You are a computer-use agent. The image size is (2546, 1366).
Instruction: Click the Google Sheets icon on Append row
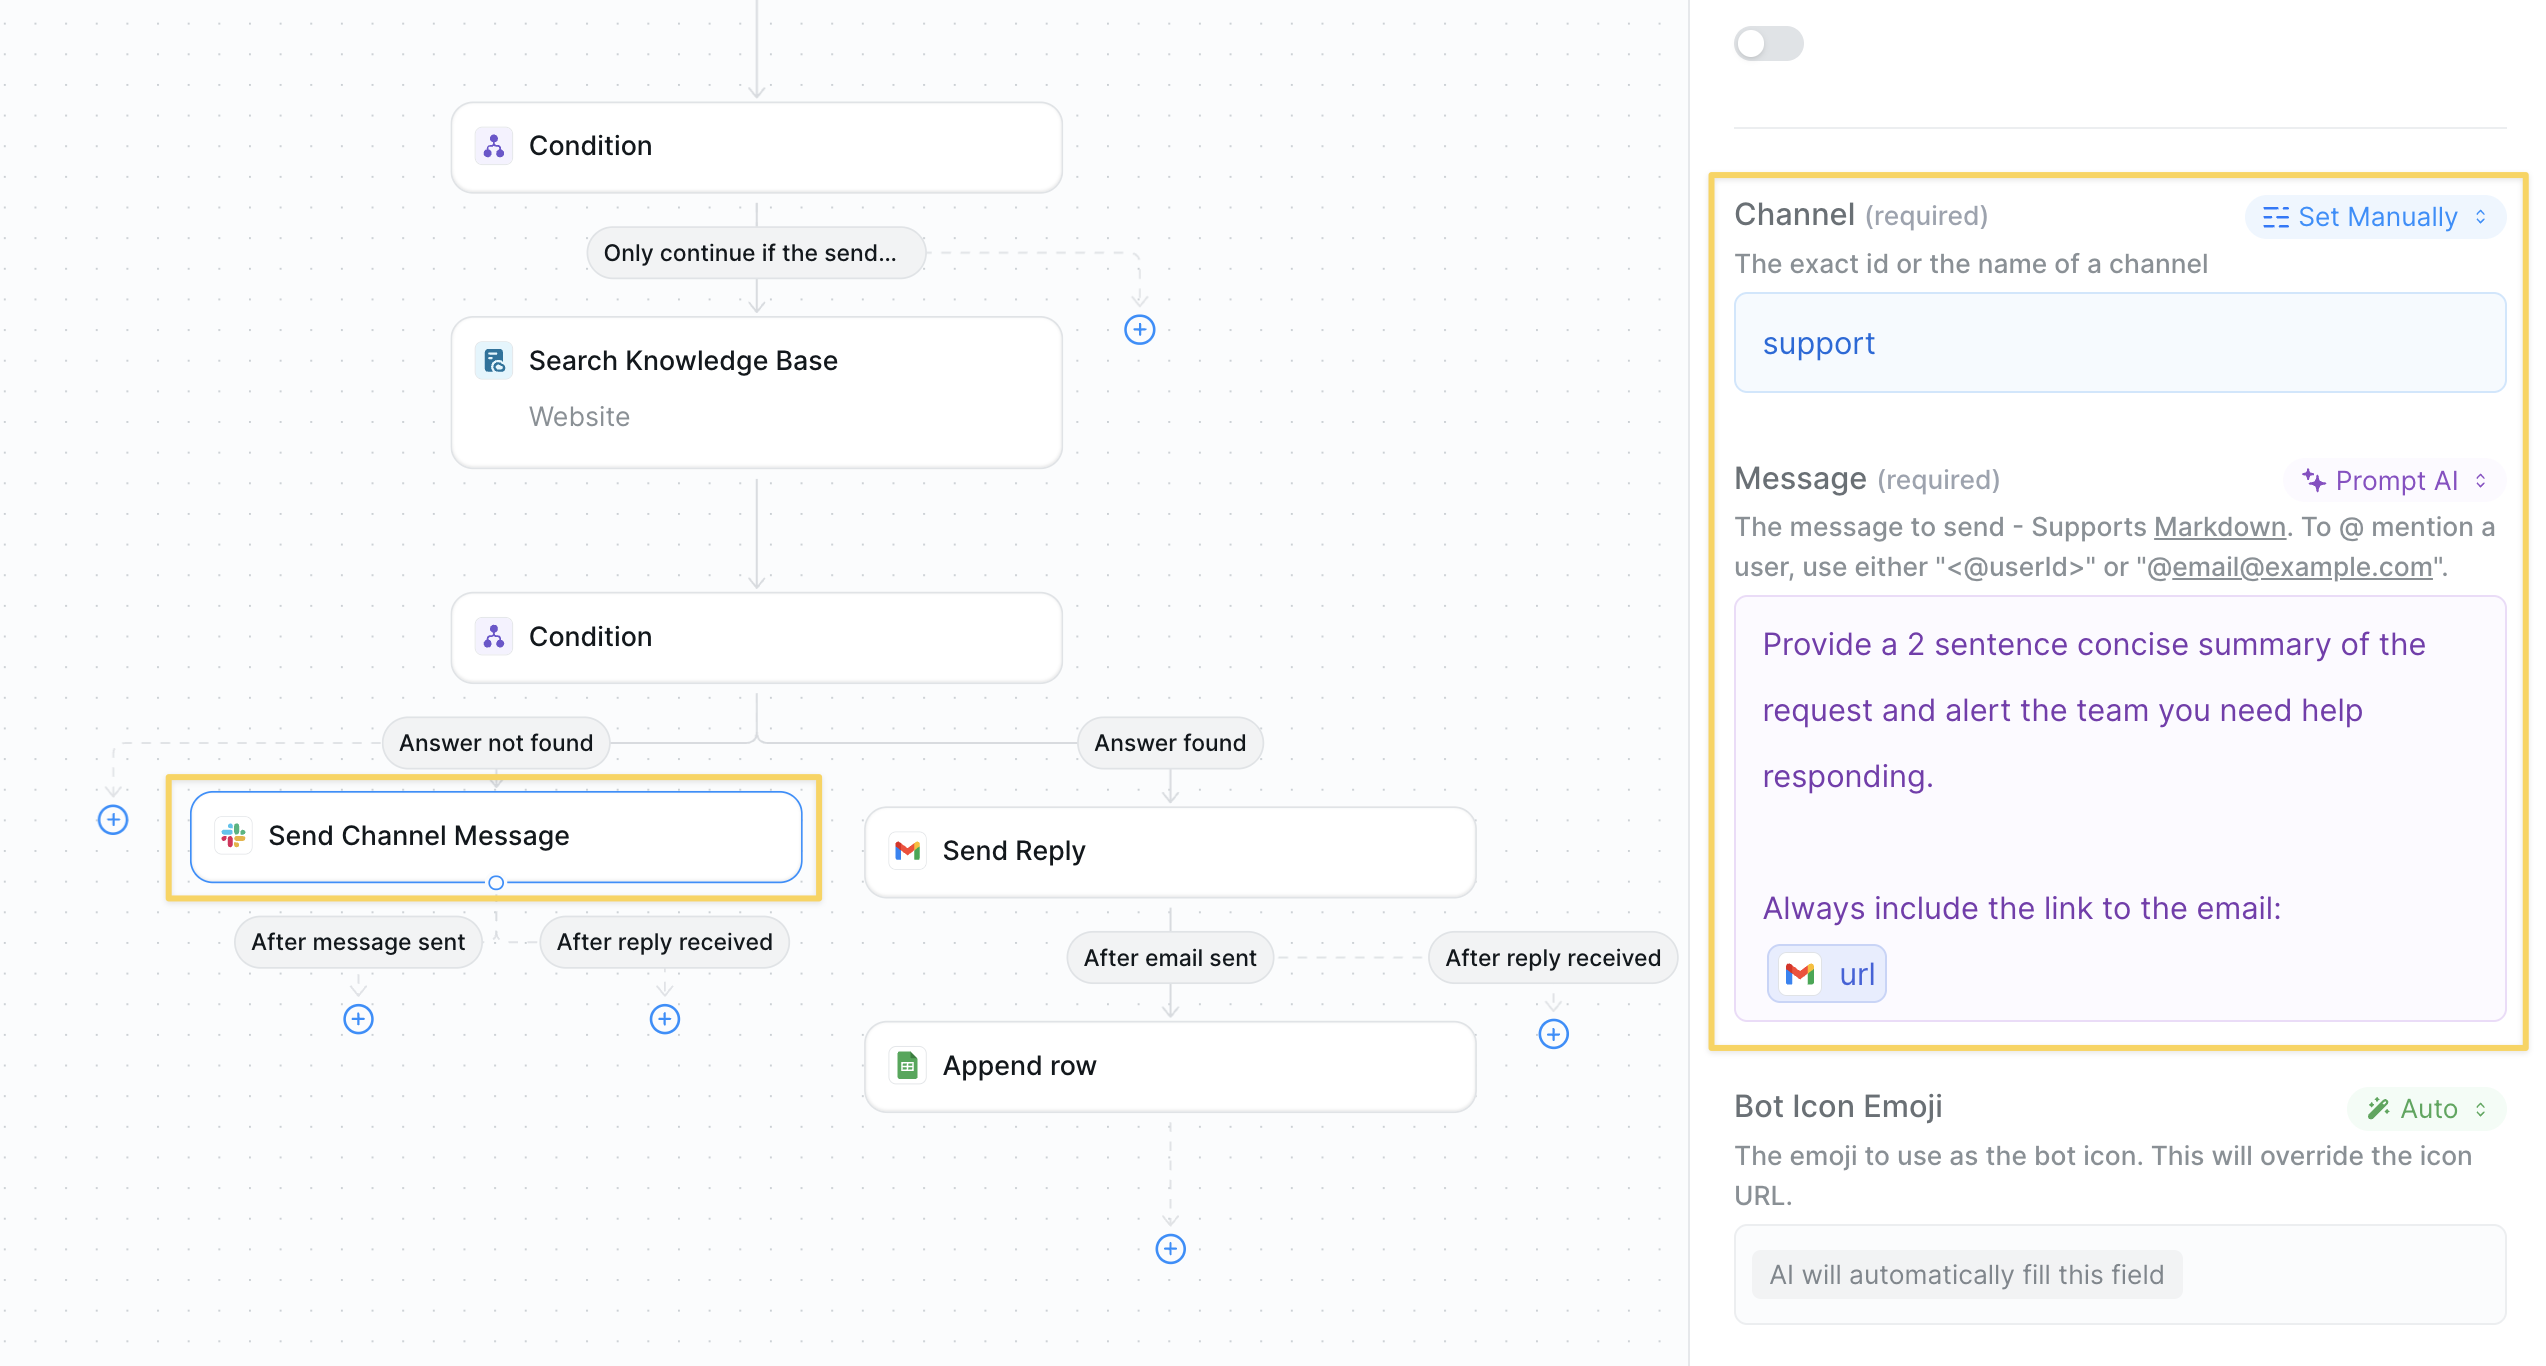tap(907, 1066)
